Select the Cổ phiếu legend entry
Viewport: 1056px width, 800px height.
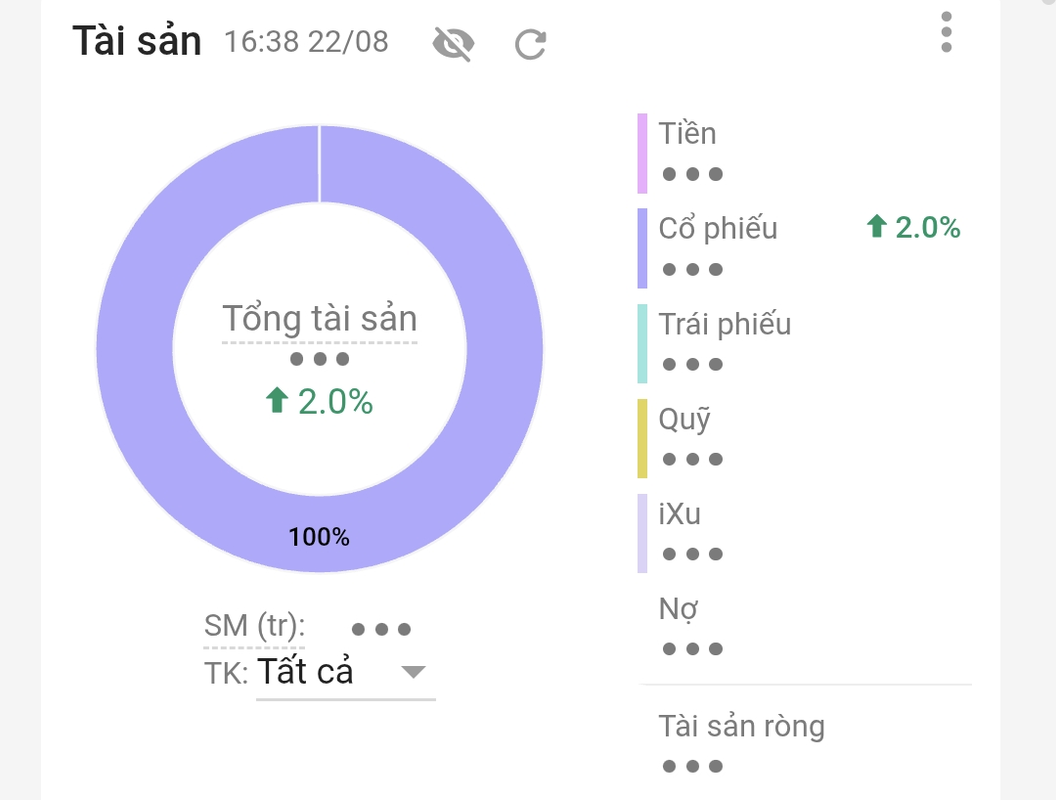click(717, 228)
